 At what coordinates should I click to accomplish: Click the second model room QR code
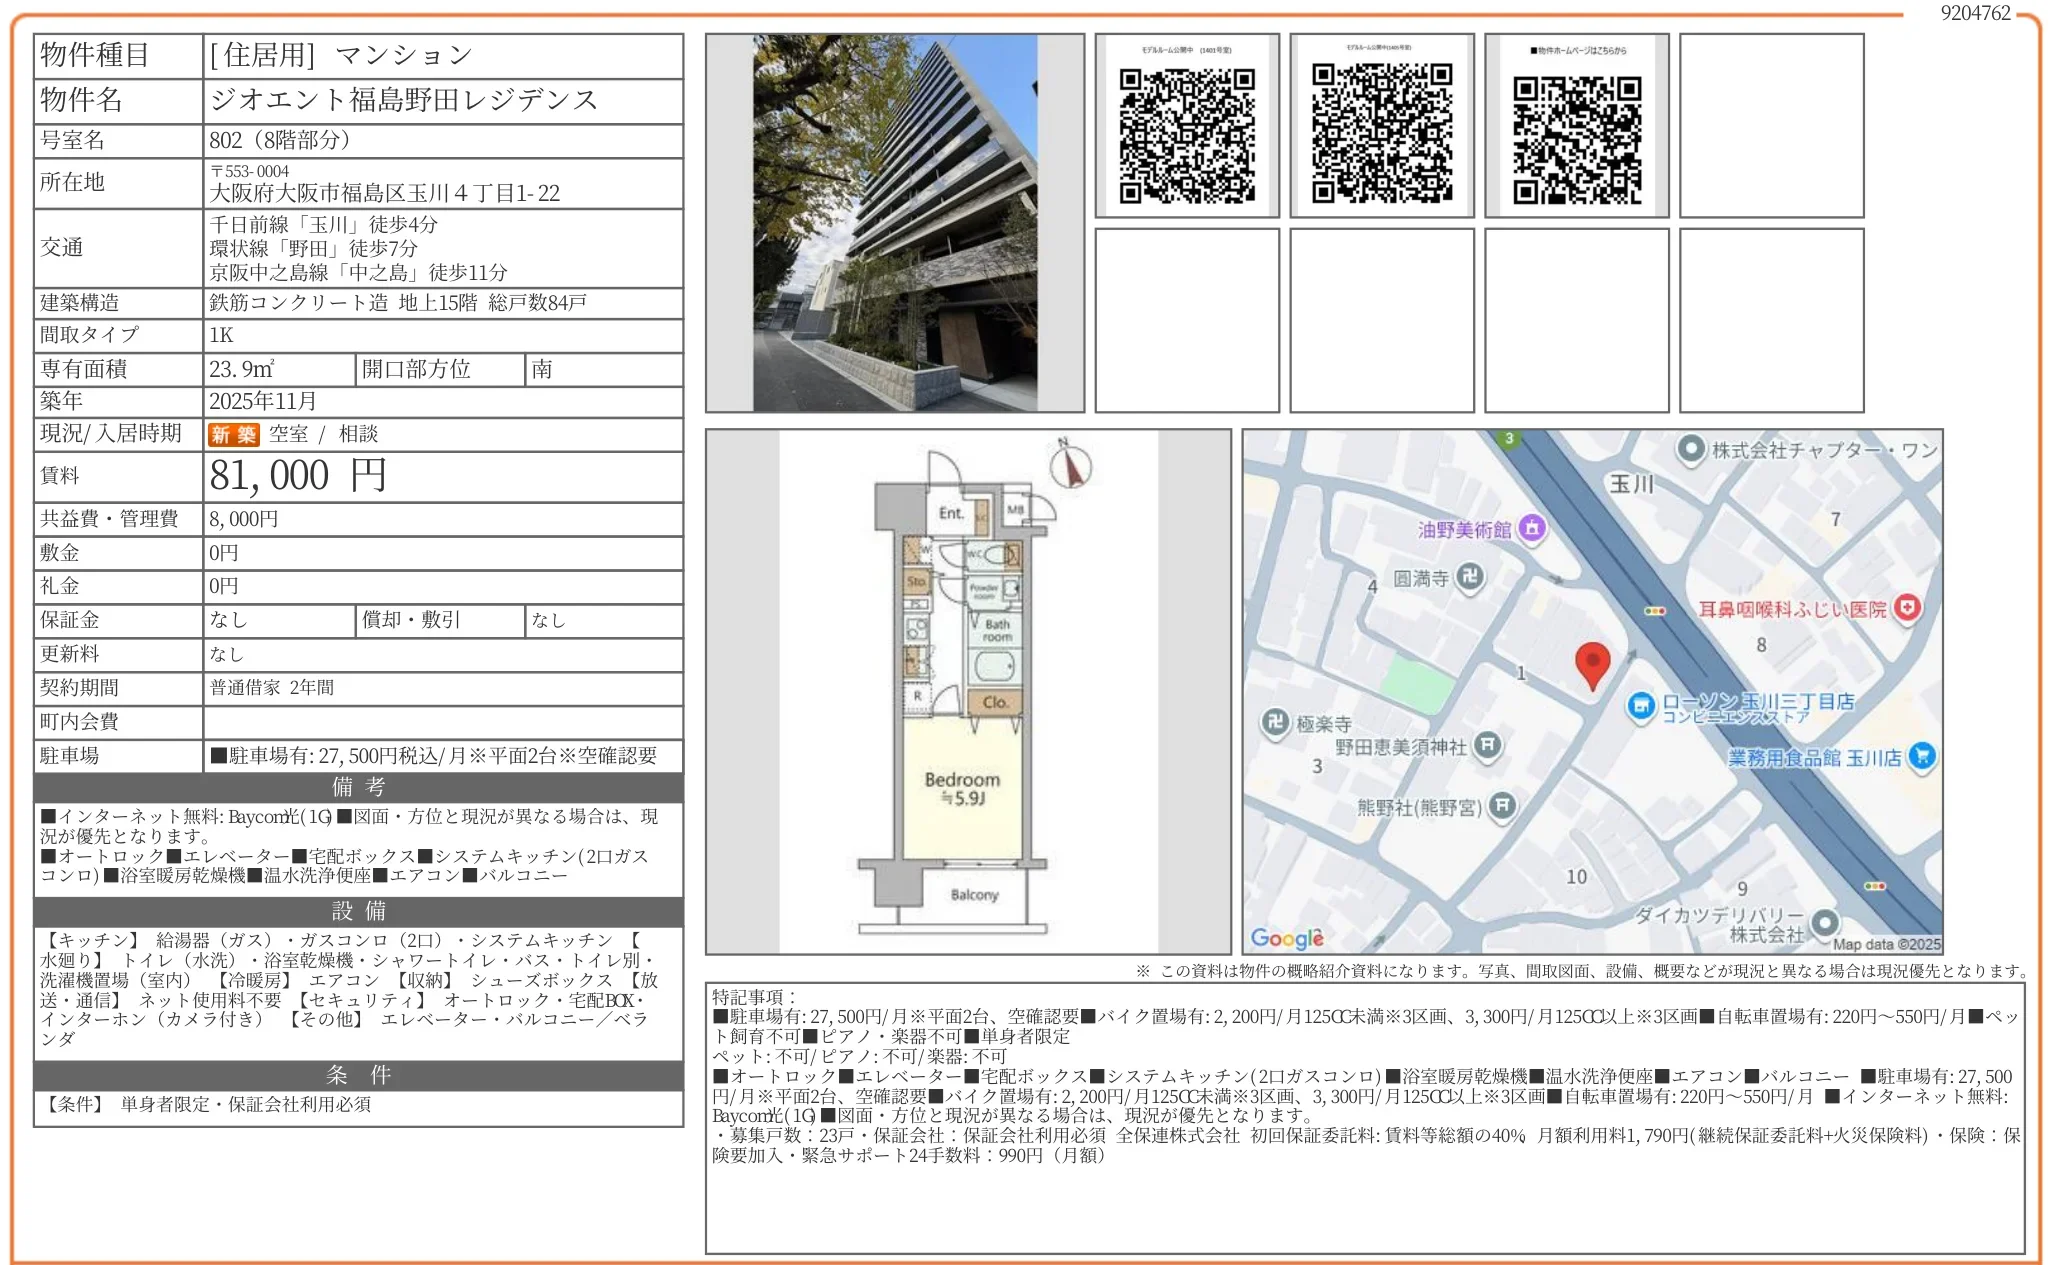pyautogui.click(x=1382, y=133)
